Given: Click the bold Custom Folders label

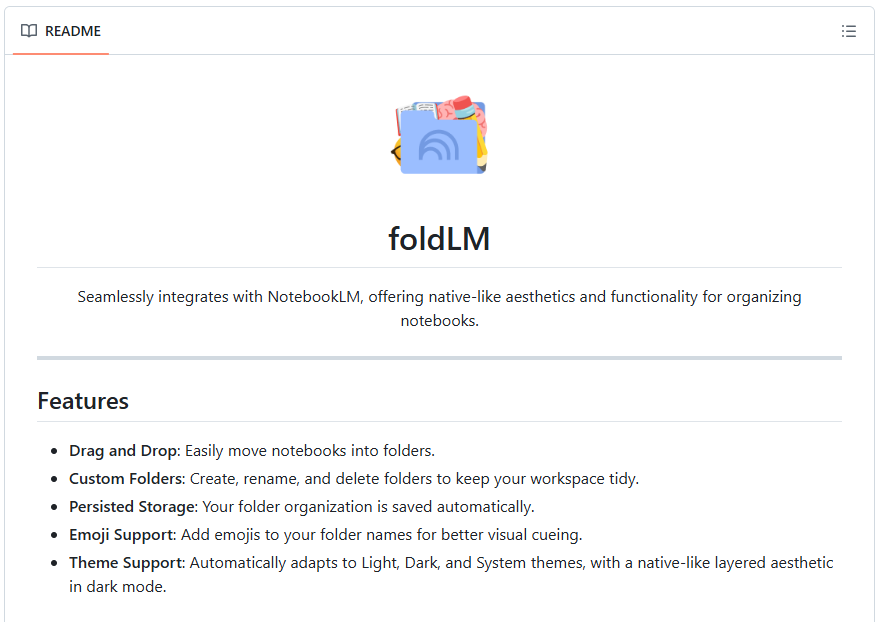Looking at the screenshot, I should [127, 478].
